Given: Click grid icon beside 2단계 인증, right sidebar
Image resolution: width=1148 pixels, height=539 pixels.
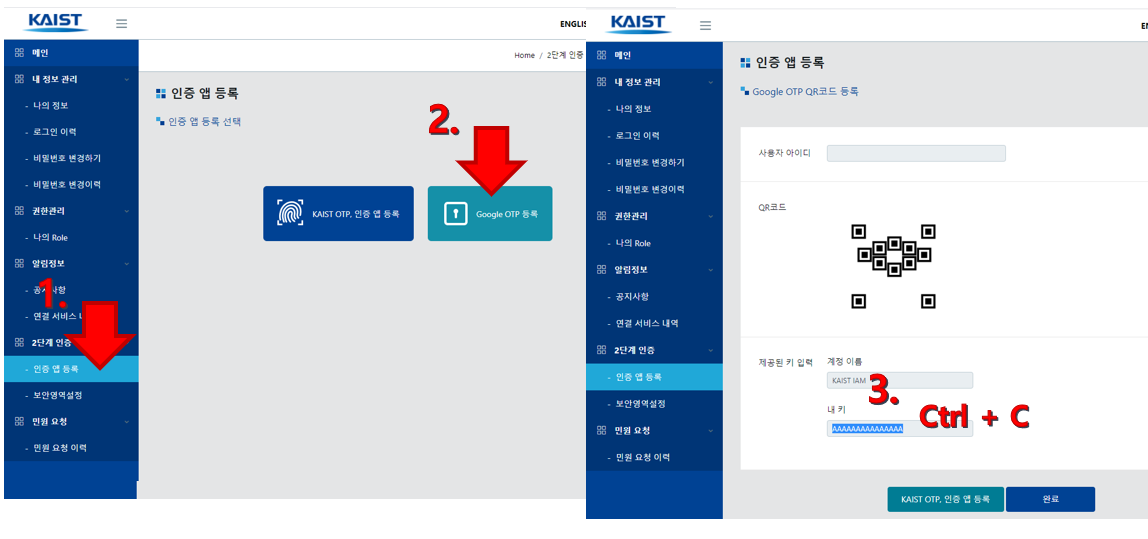Looking at the screenshot, I should [602, 350].
